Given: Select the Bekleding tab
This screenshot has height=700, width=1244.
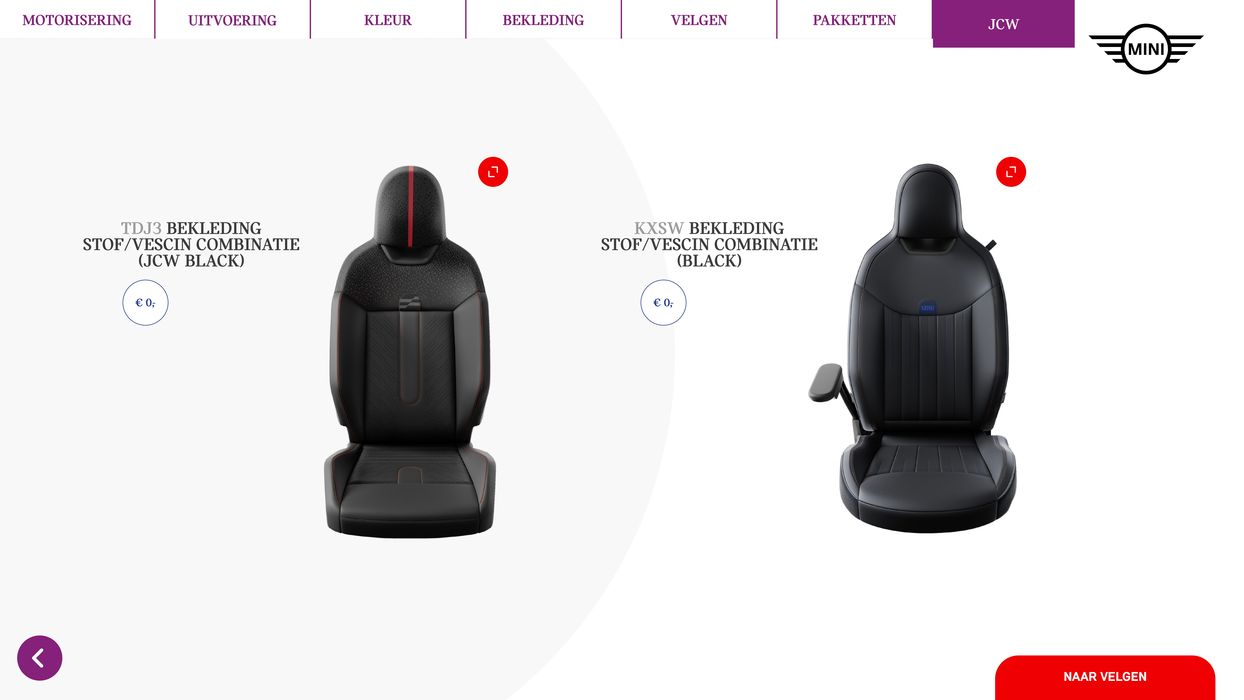Looking at the screenshot, I should tap(543, 20).
